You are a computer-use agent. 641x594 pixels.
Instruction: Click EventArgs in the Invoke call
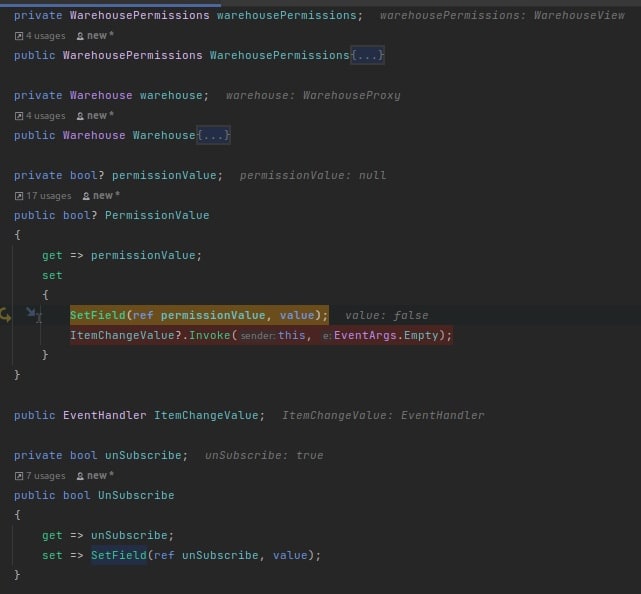(x=365, y=336)
